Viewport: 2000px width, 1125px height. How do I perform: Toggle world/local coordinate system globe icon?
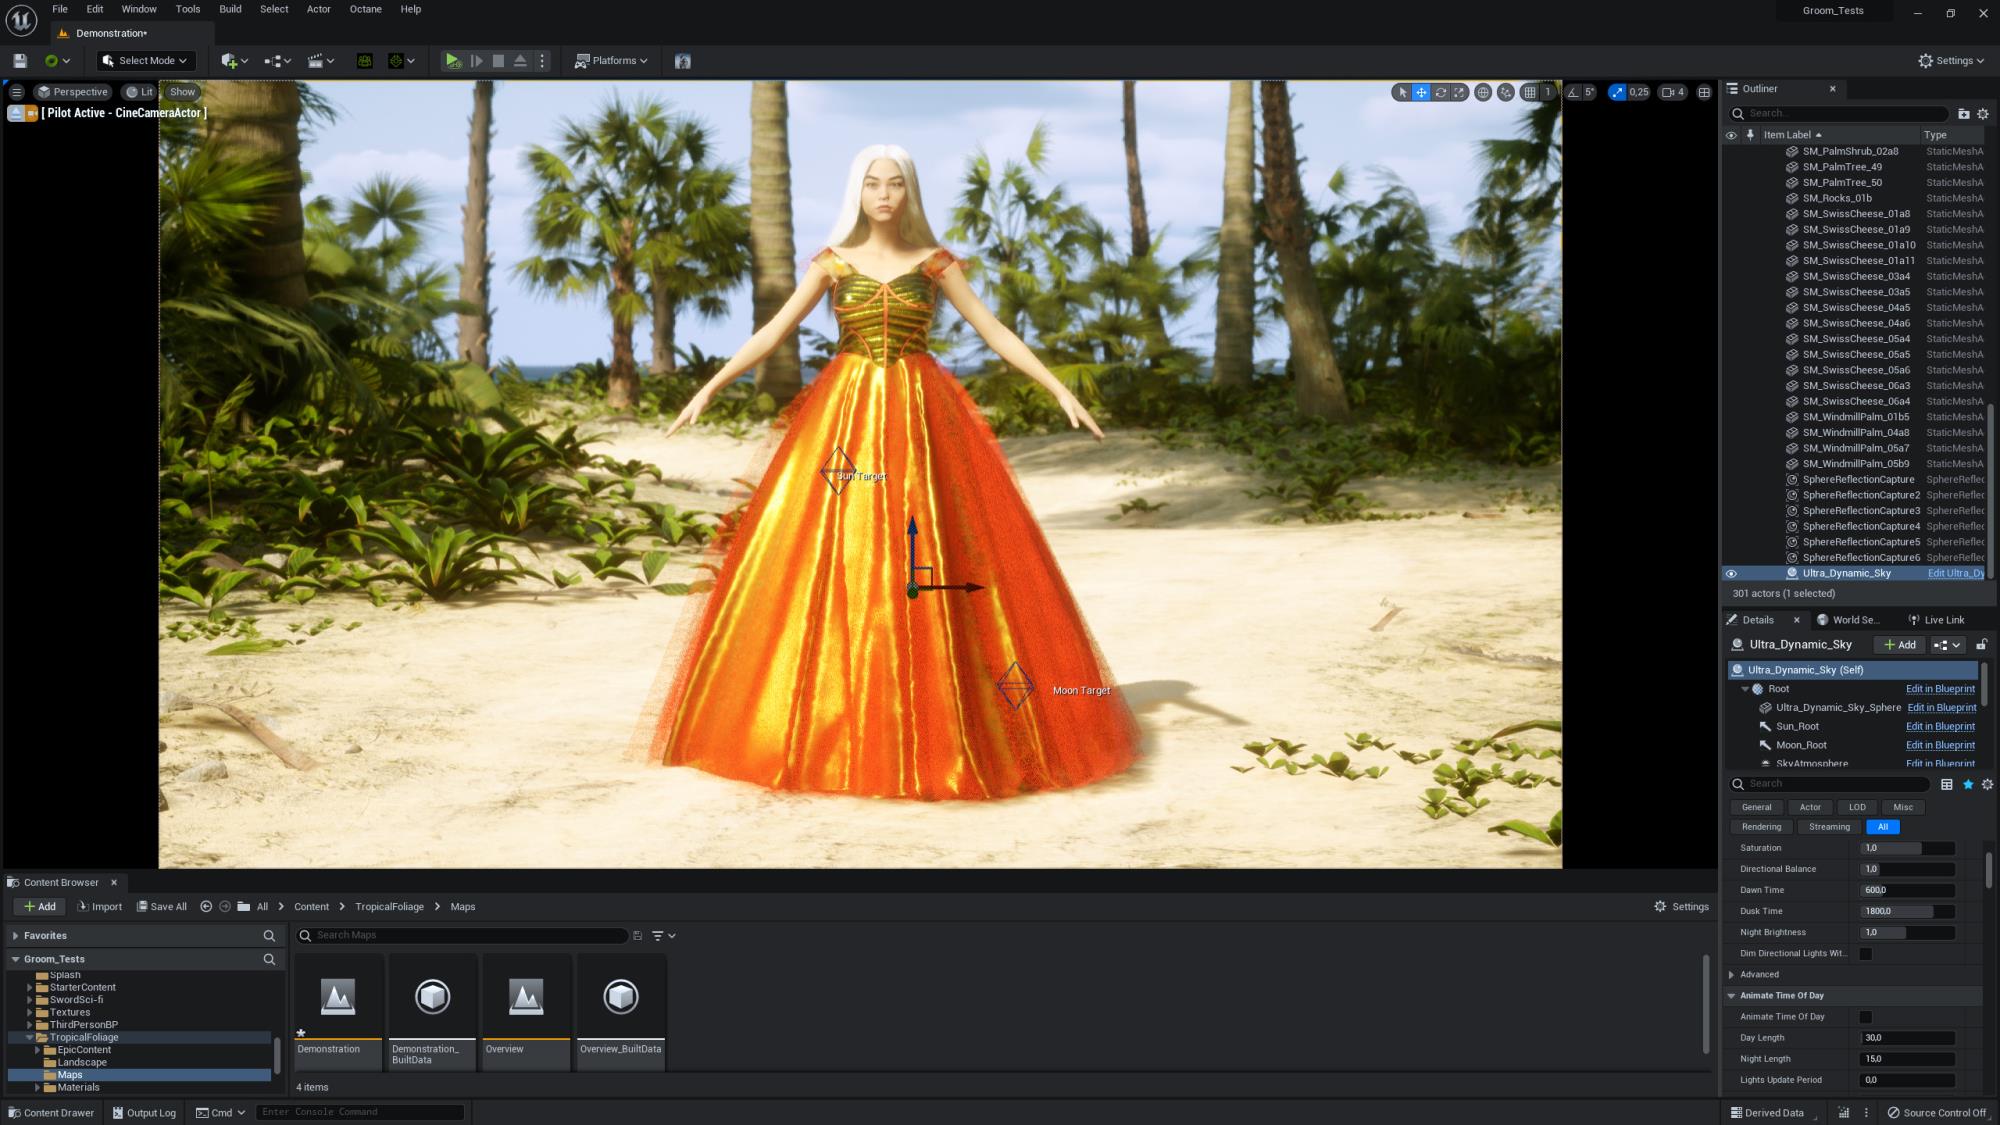pyautogui.click(x=1483, y=92)
